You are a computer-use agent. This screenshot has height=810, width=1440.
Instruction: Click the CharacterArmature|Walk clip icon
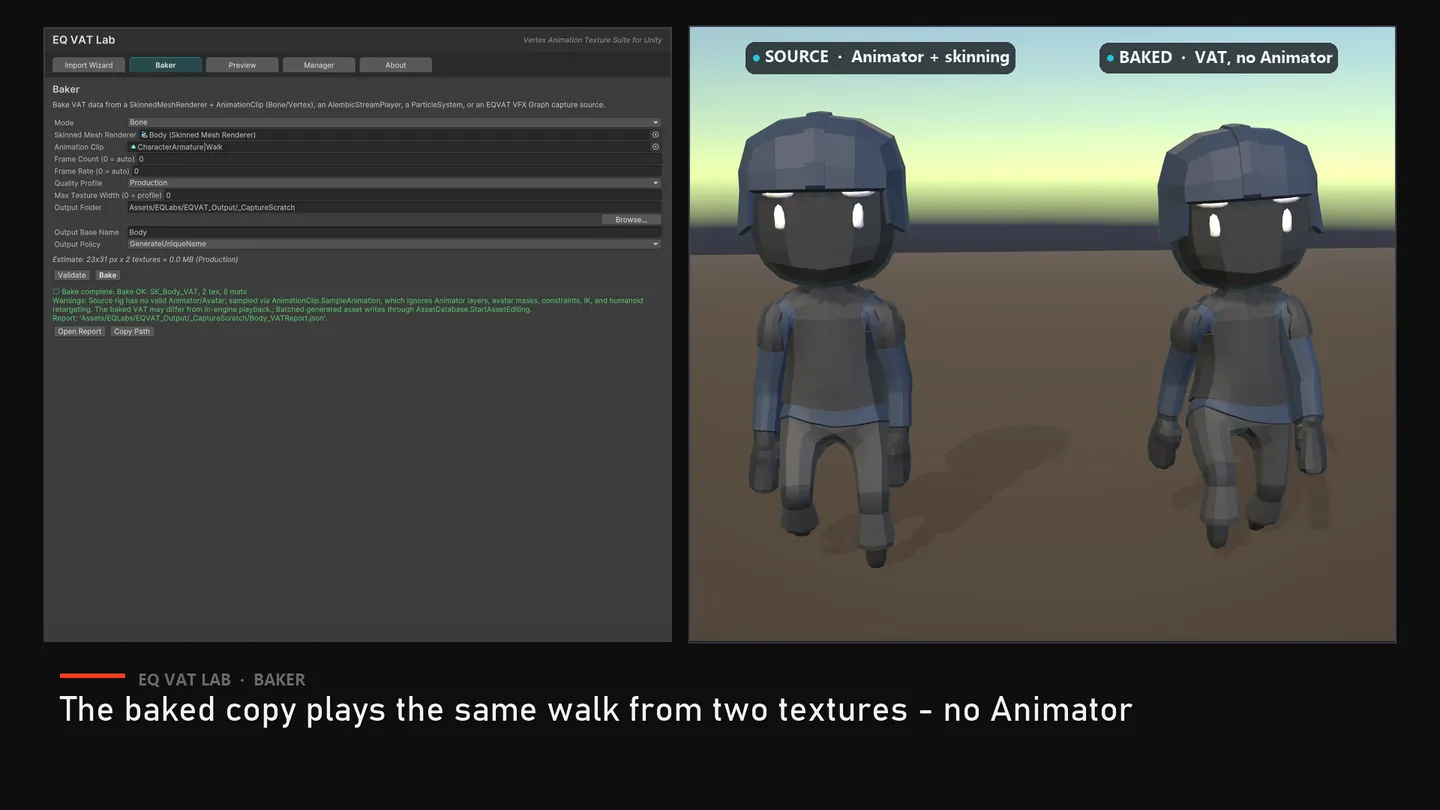coord(134,147)
